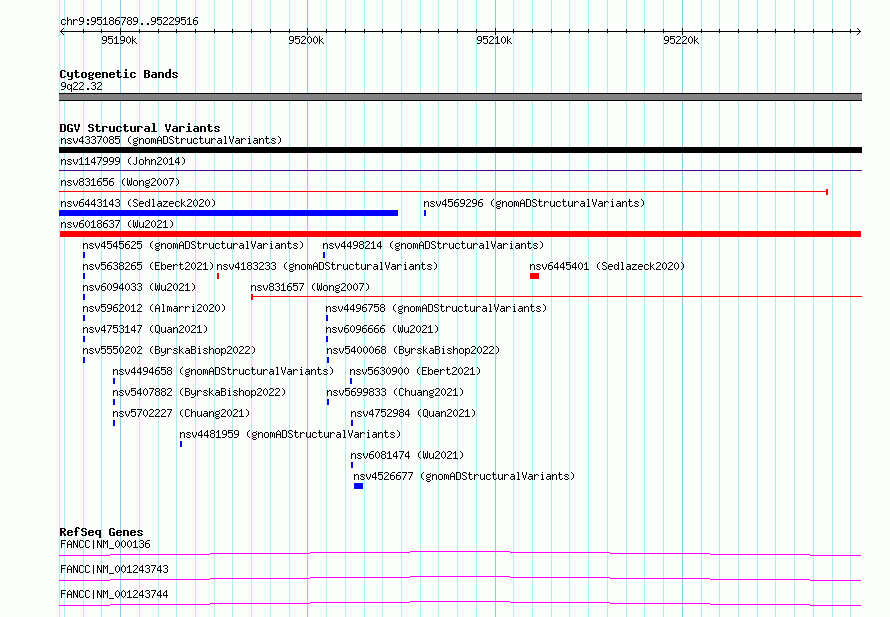Click the nsv4337085 gnomAD variant label
Viewport: 890px width, 617px height.
(171, 140)
